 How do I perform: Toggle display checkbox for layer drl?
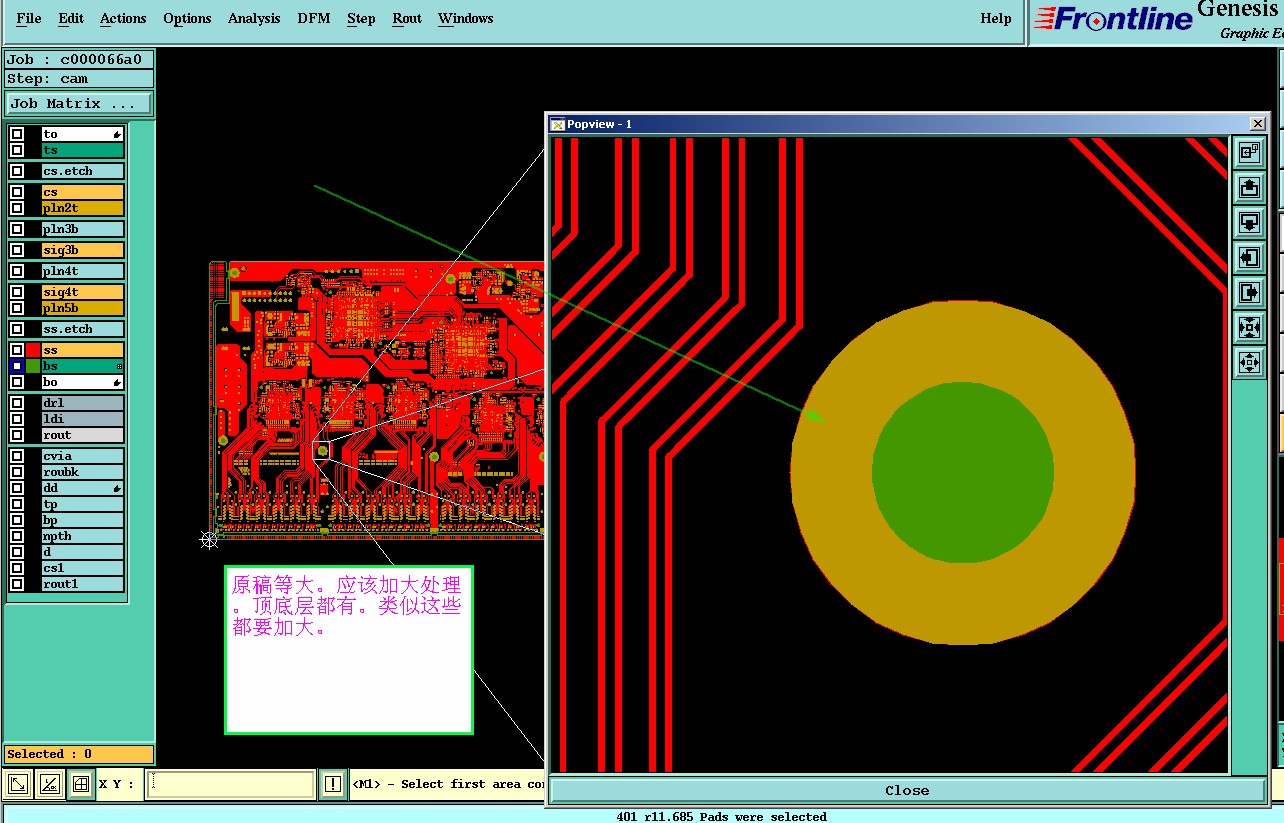pyautogui.click(x=17, y=403)
